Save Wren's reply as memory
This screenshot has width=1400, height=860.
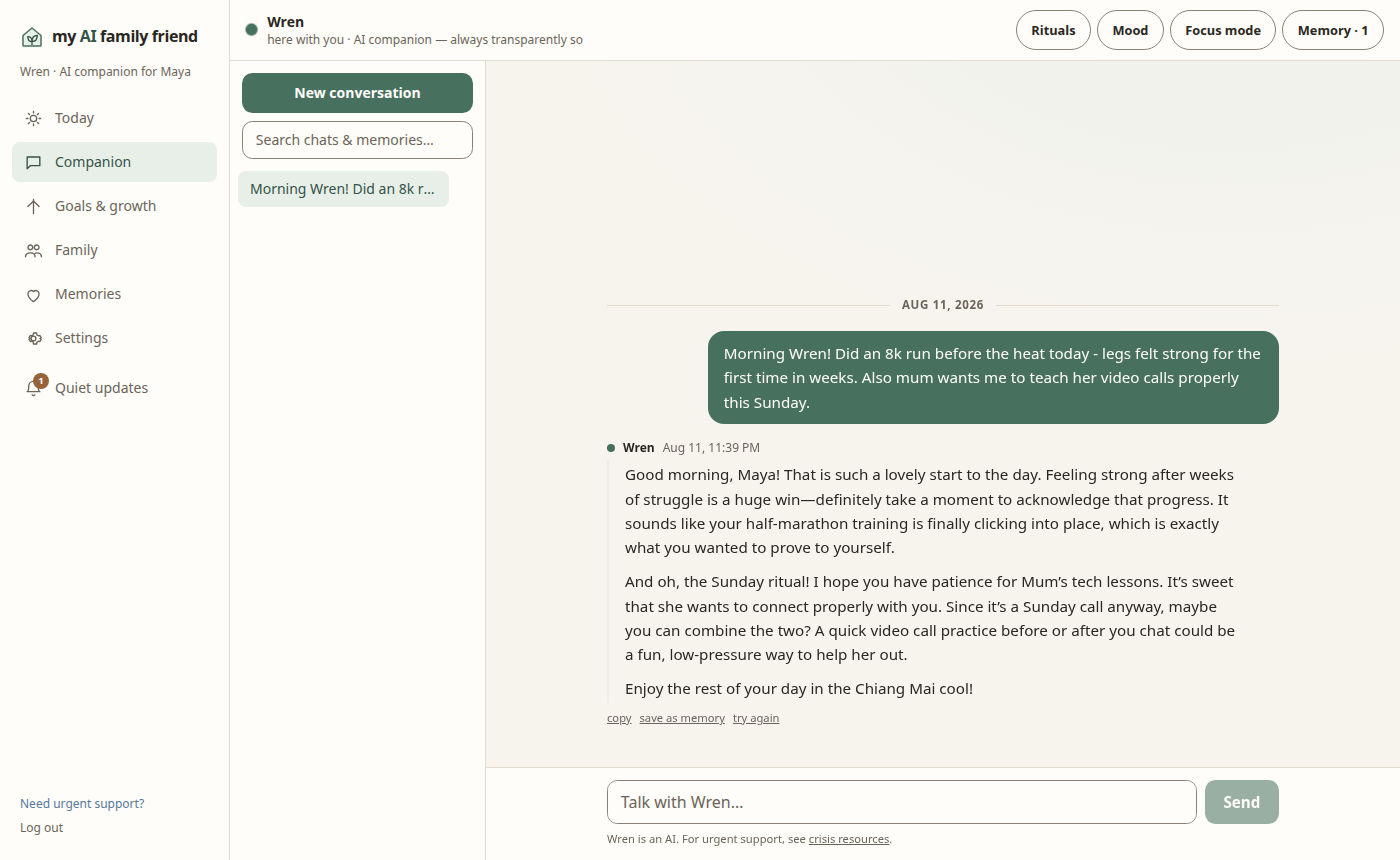point(682,718)
